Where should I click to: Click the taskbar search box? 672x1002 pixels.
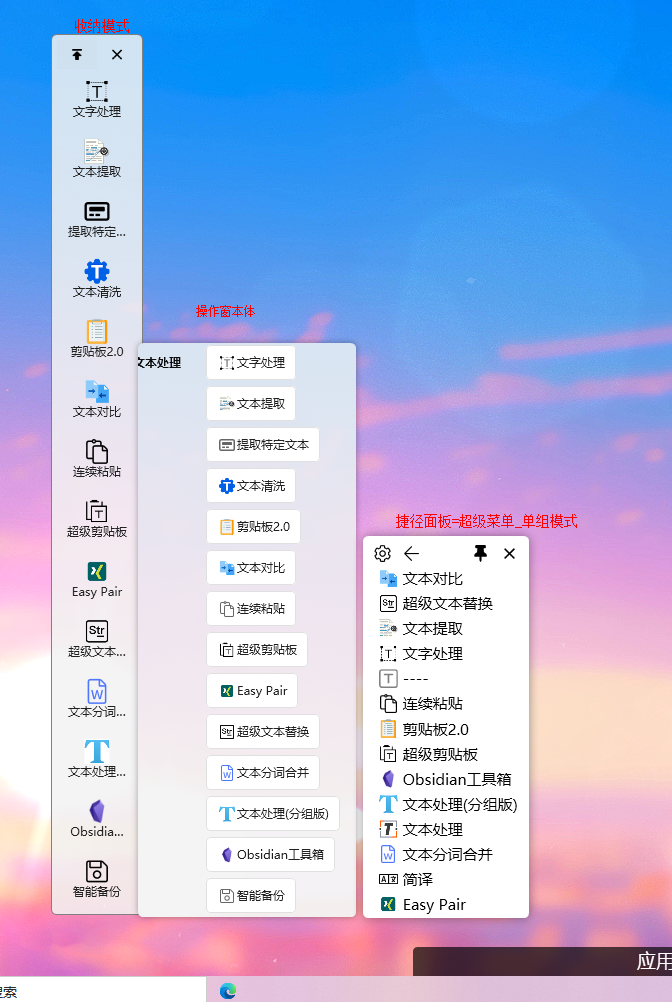[102, 989]
